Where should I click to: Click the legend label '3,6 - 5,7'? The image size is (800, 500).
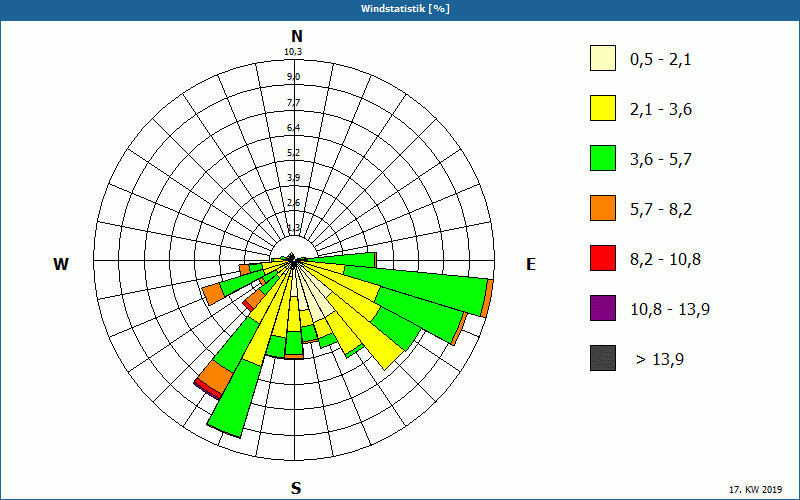click(x=661, y=160)
